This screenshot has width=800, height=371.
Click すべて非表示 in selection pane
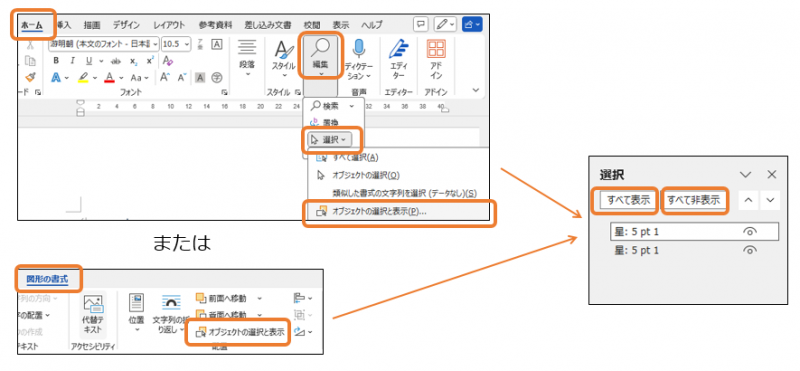click(x=693, y=201)
